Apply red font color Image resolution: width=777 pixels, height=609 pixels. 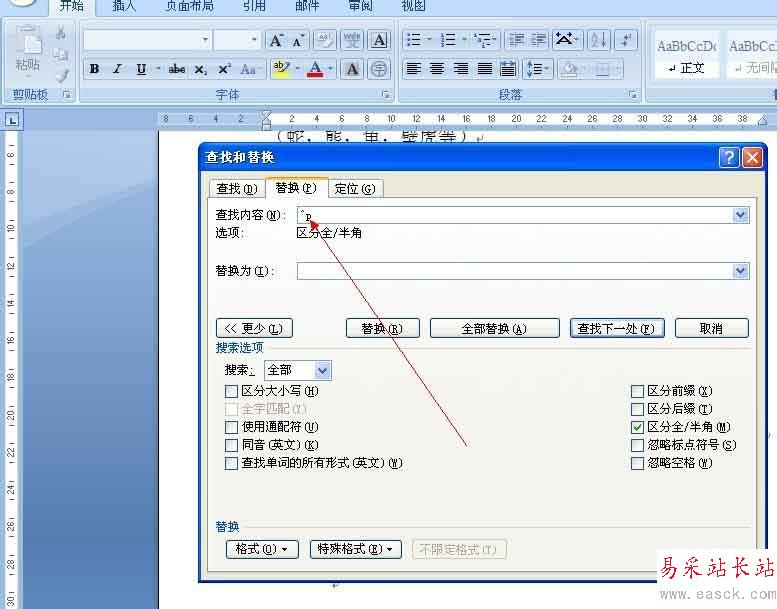(315, 69)
